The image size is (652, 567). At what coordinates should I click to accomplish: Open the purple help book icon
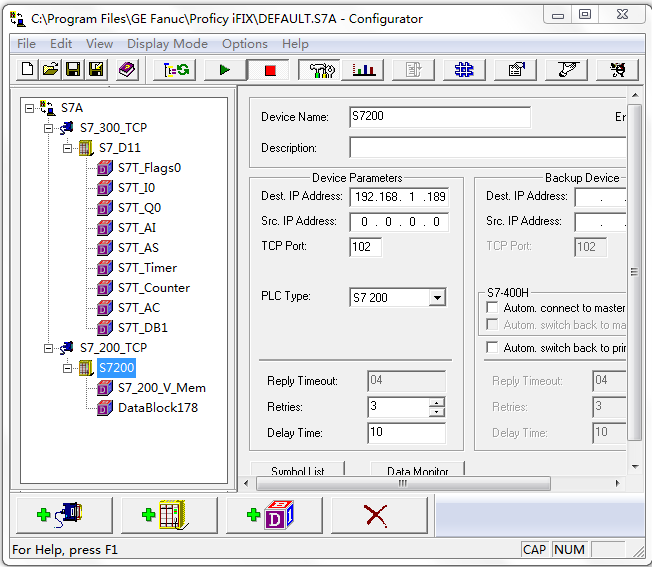127,69
